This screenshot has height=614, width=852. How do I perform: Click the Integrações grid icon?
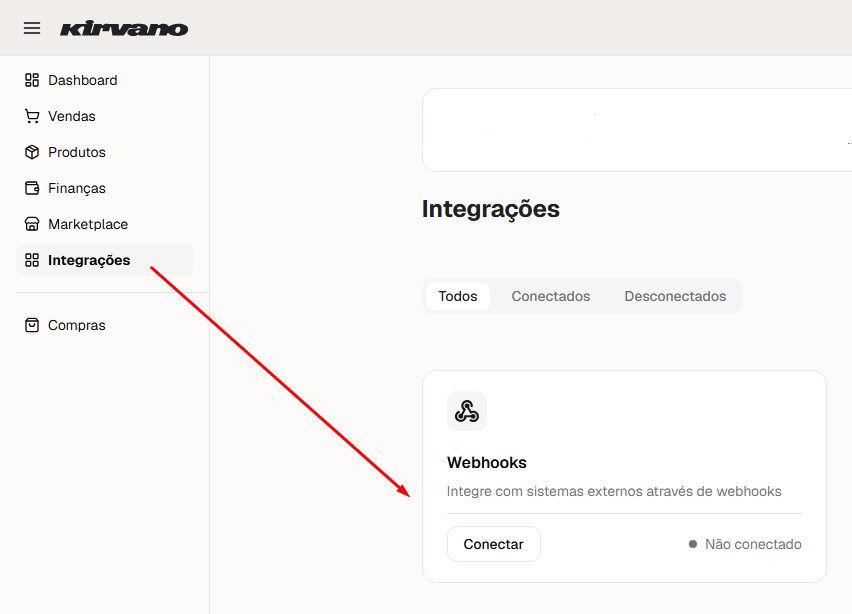(32, 260)
